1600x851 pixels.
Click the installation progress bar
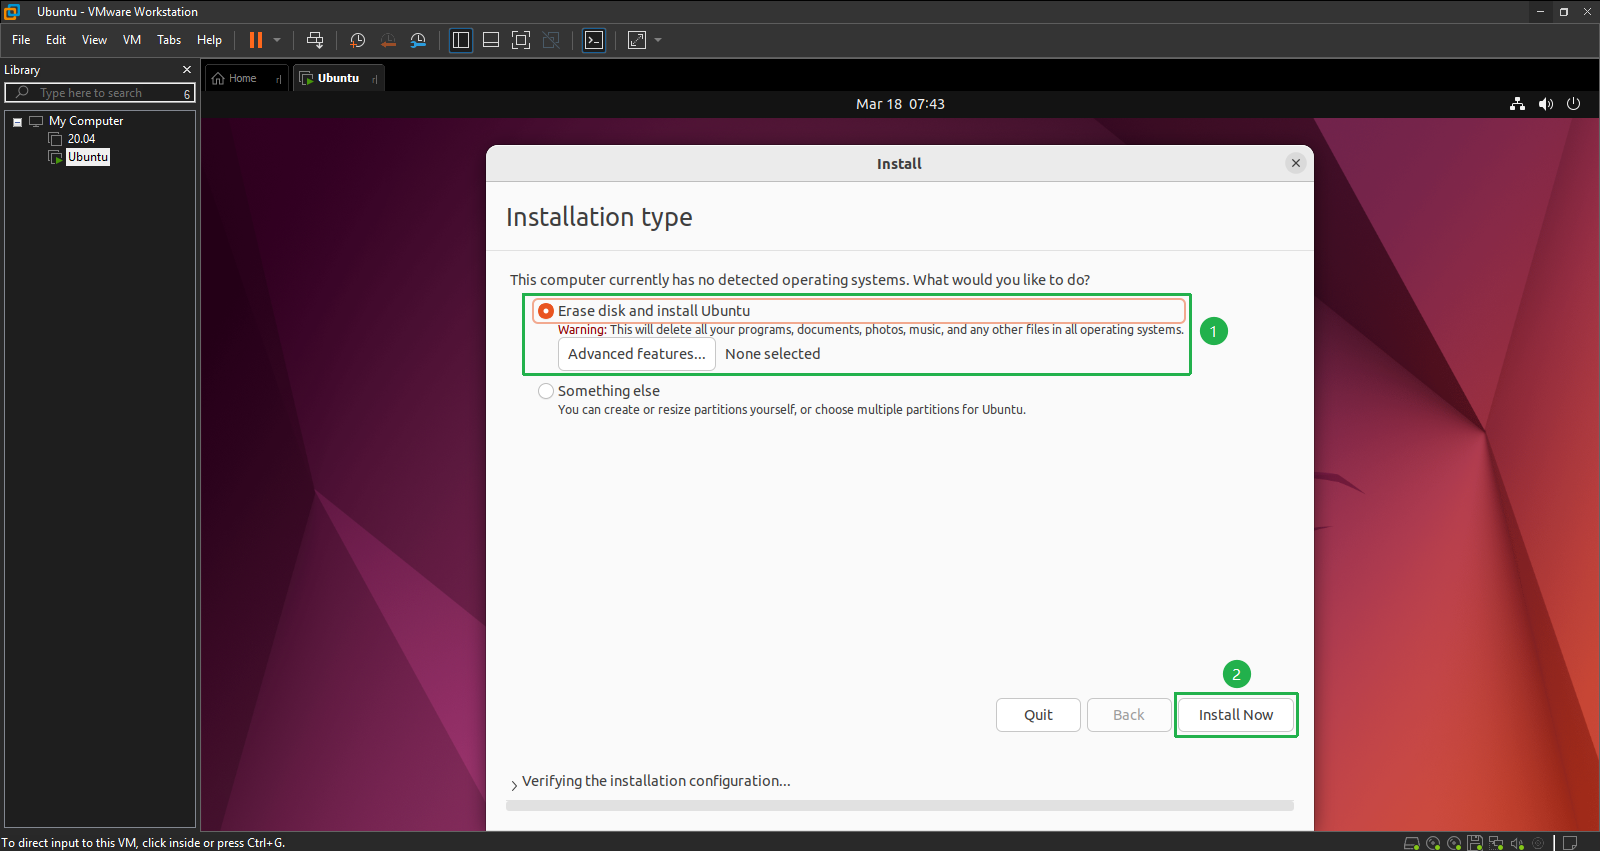coord(900,805)
